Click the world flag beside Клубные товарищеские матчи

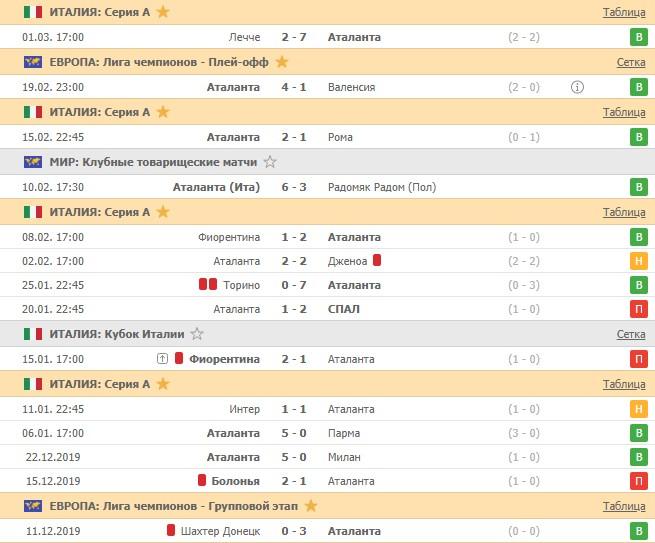(x=32, y=162)
